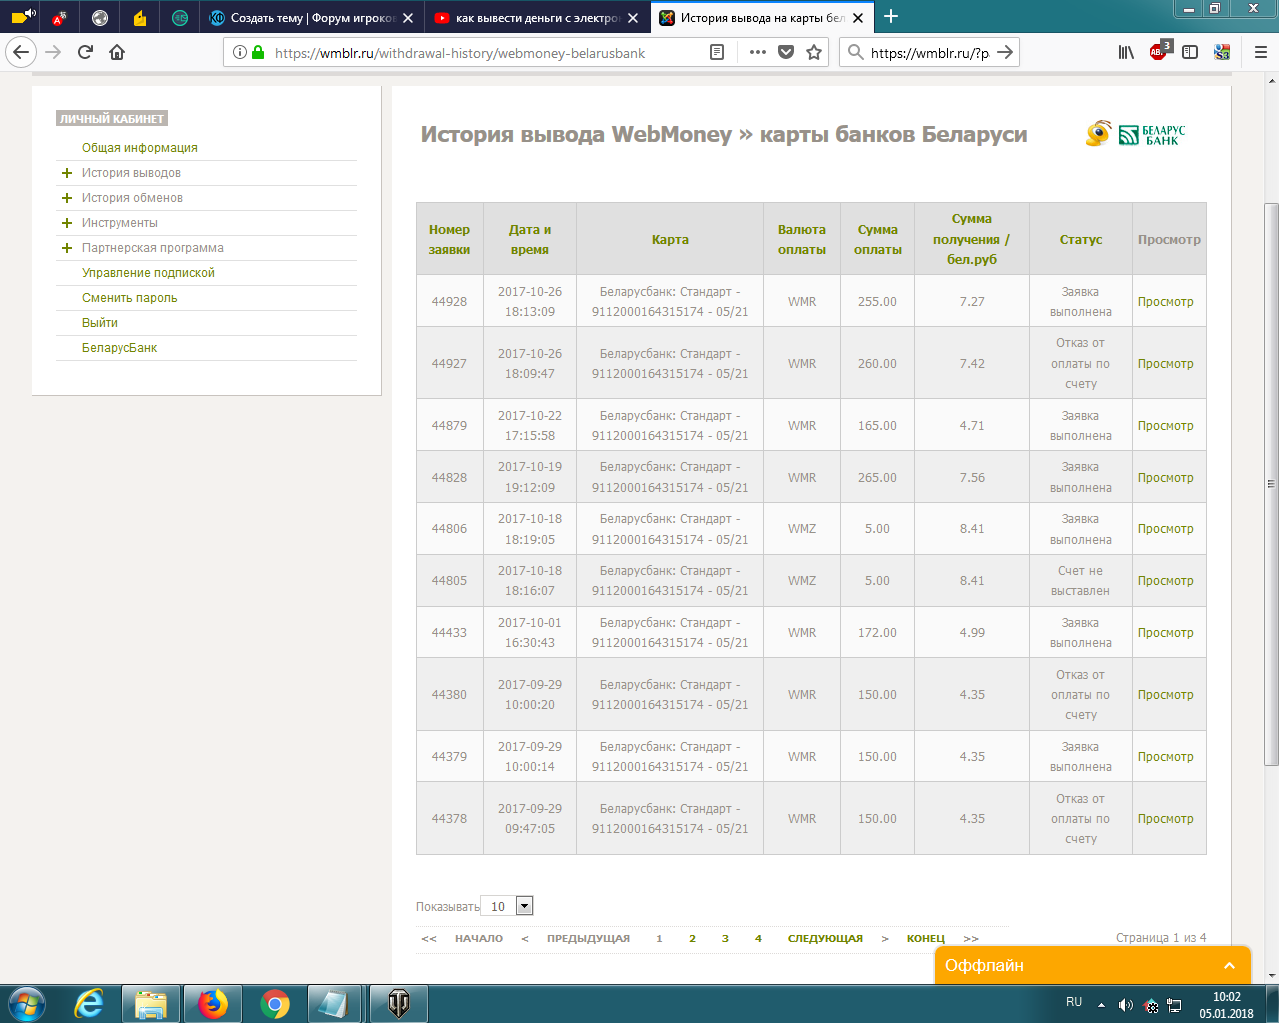Toggle reader view icon in address bar
The height and width of the screenshot is (1023, 1279).
pos(717,52)
